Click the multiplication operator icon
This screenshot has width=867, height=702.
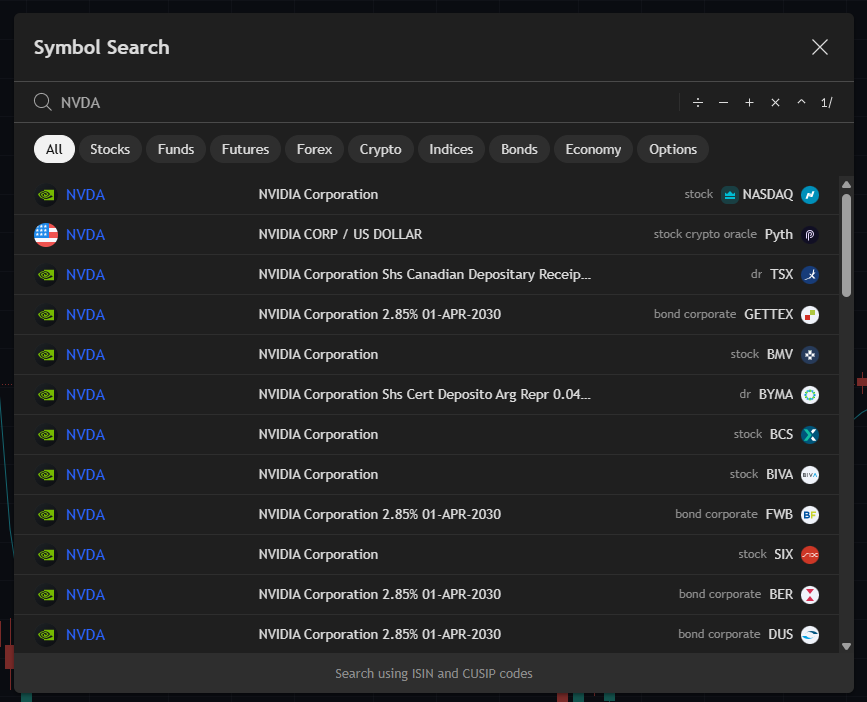point(775,103)
